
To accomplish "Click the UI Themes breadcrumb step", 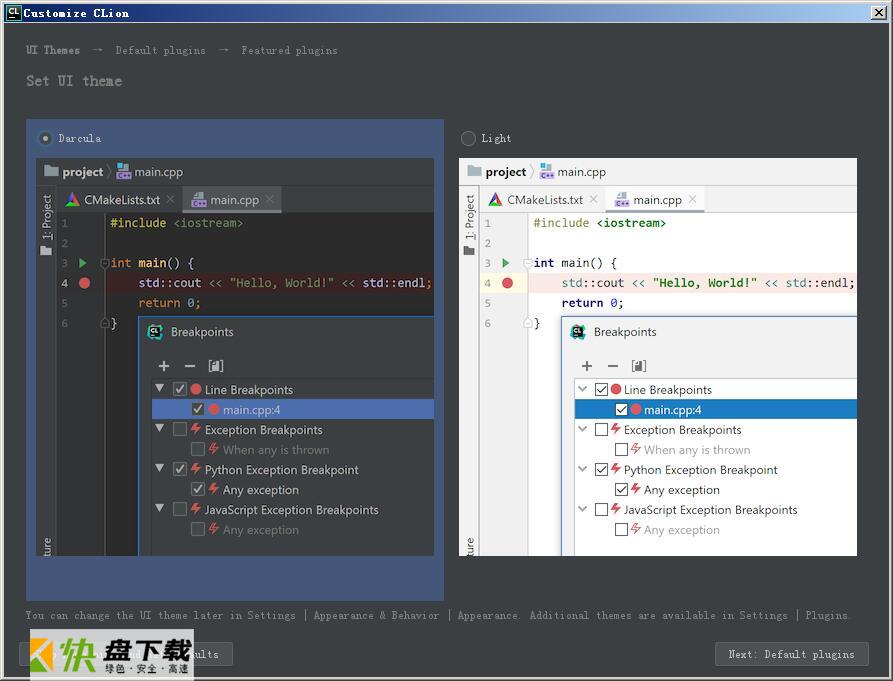I will tap(53, 50).
